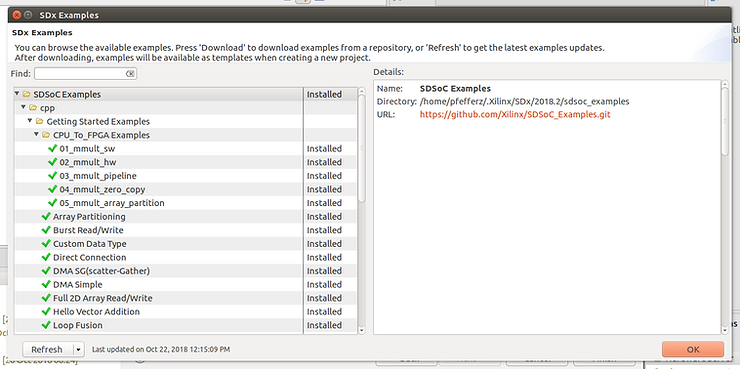
Task: Click green check icon beside 02_mmult_hw
Action: pos(53,162)
